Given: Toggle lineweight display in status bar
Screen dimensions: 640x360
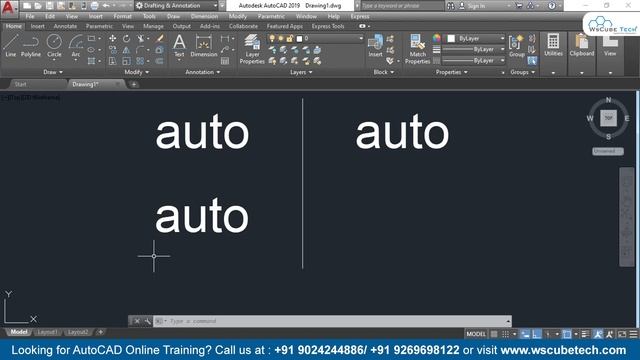Looking at the screenshot, I should [x=585, y=334].
